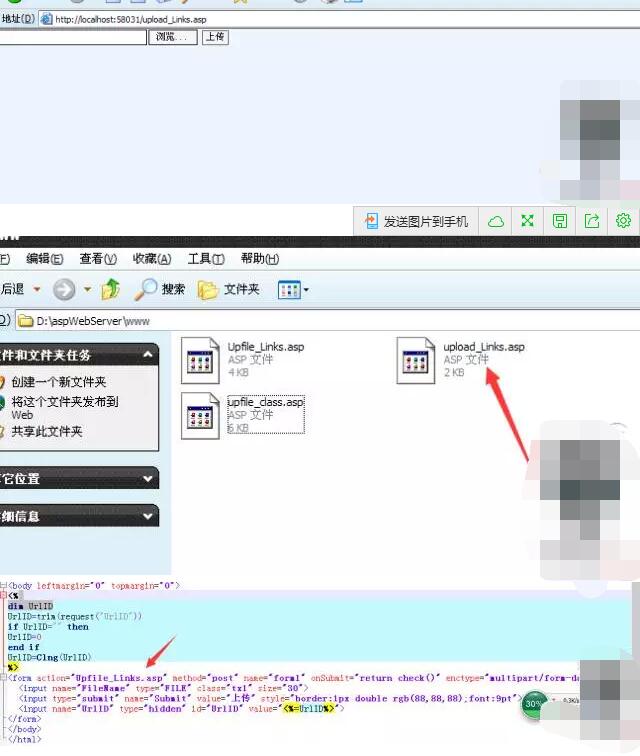Click the up one folder icon
Viewport: 640px width, 756px height.
110,289
